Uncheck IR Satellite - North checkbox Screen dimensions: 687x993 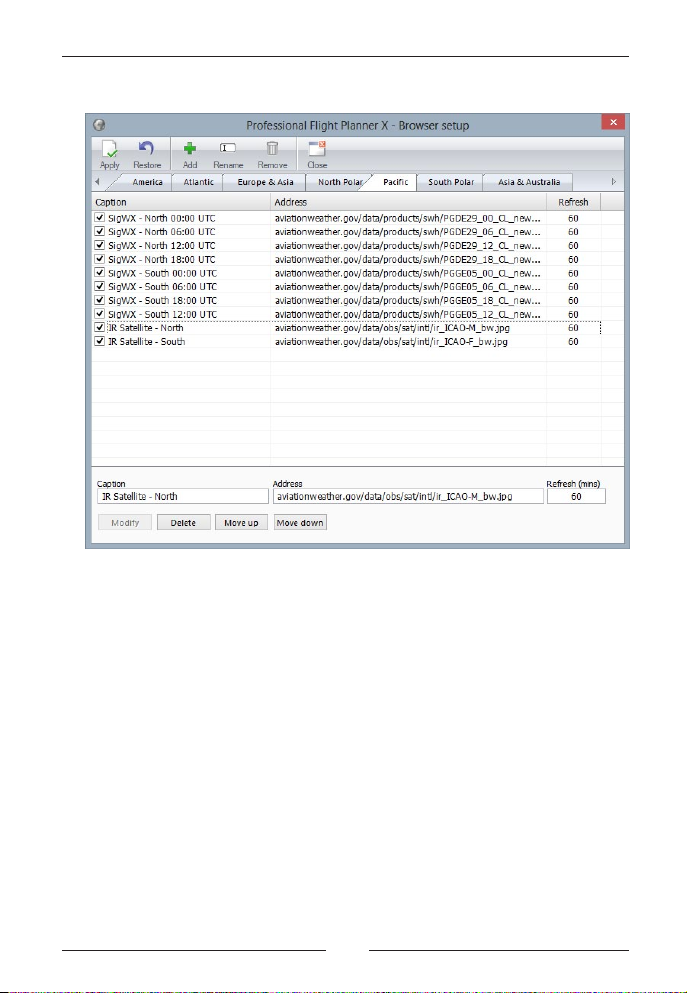(x=99, y=327)
